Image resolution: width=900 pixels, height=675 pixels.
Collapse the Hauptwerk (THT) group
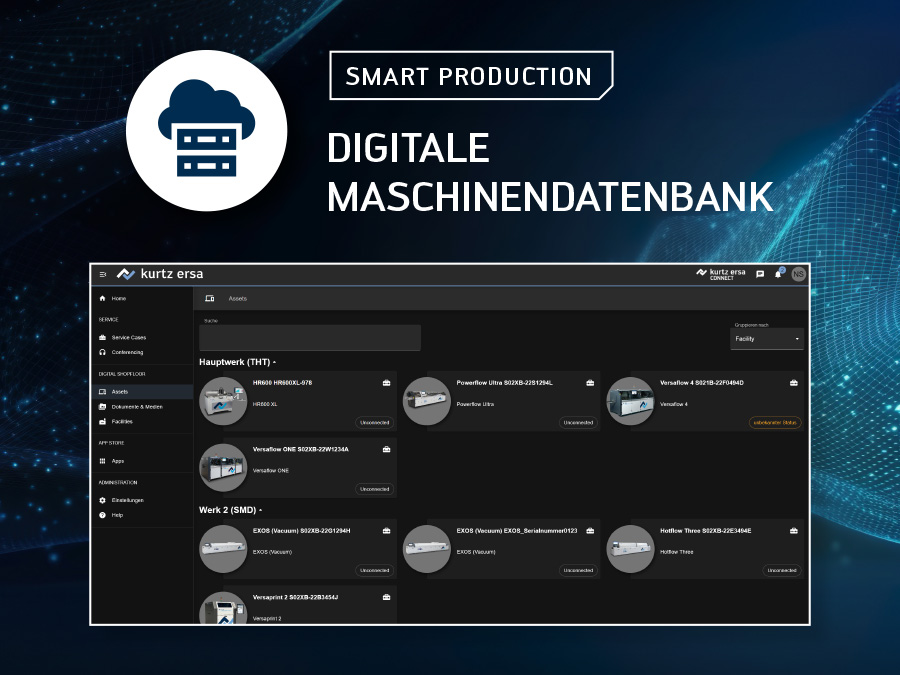pos(274,362)
